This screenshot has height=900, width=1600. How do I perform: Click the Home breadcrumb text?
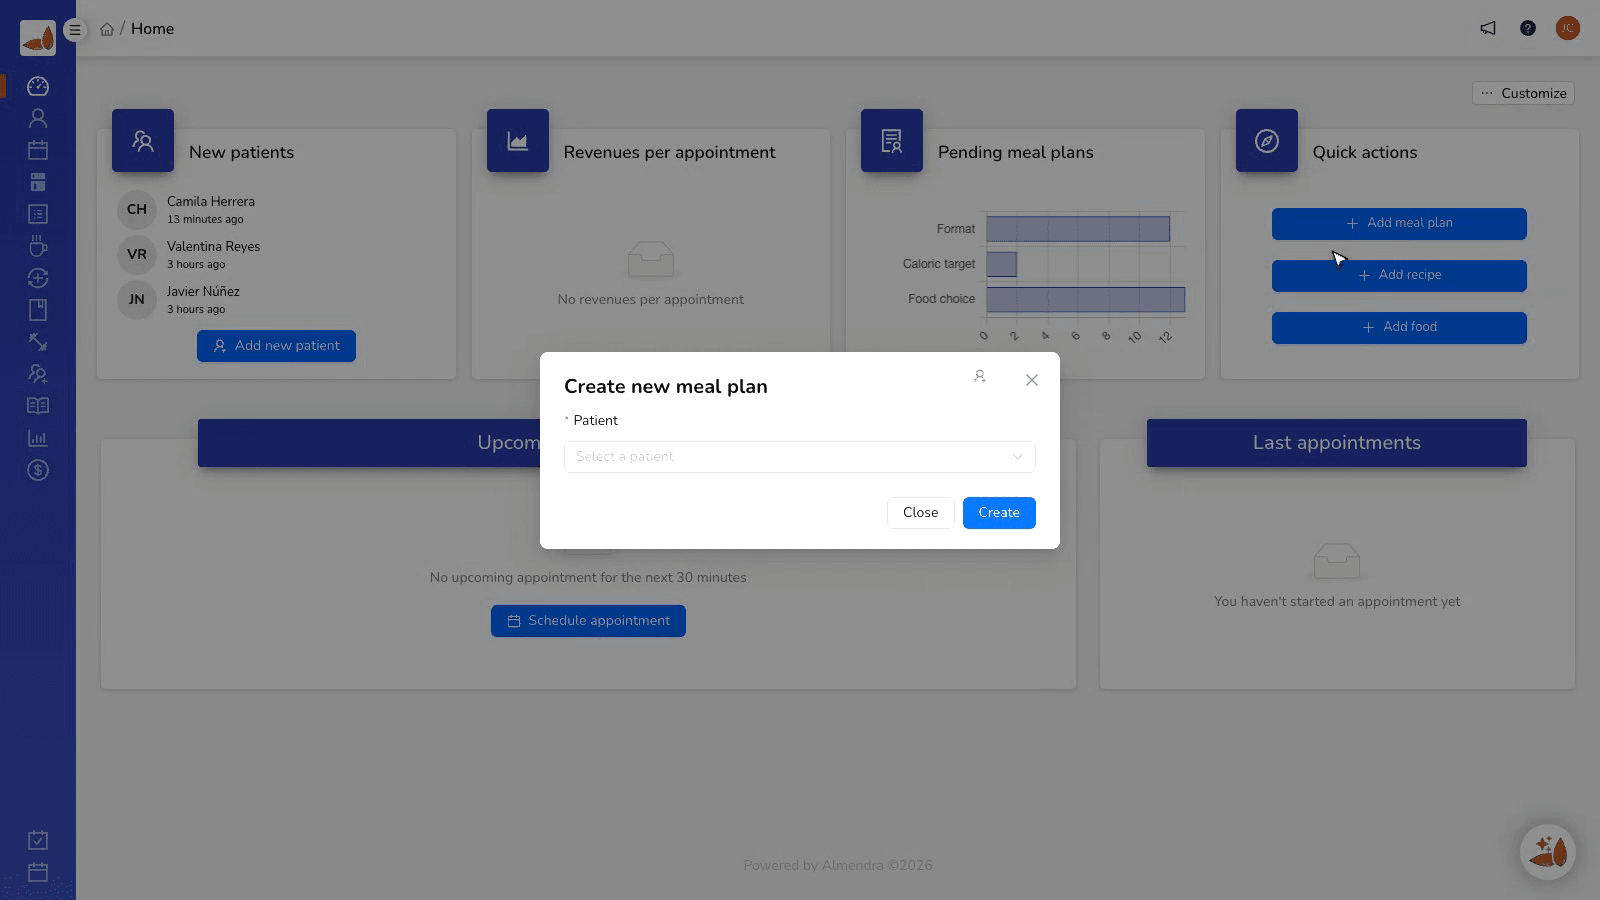pos(152,29)
